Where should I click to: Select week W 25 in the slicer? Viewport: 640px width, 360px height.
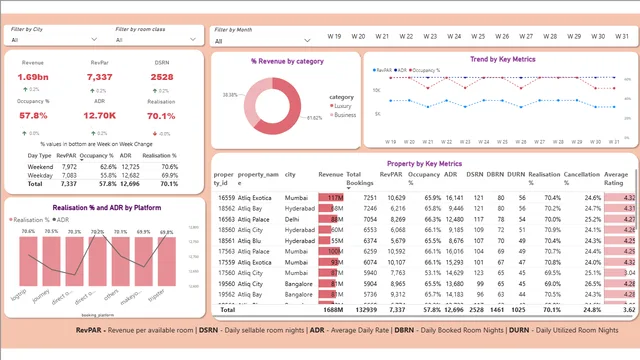click(478, 36)
